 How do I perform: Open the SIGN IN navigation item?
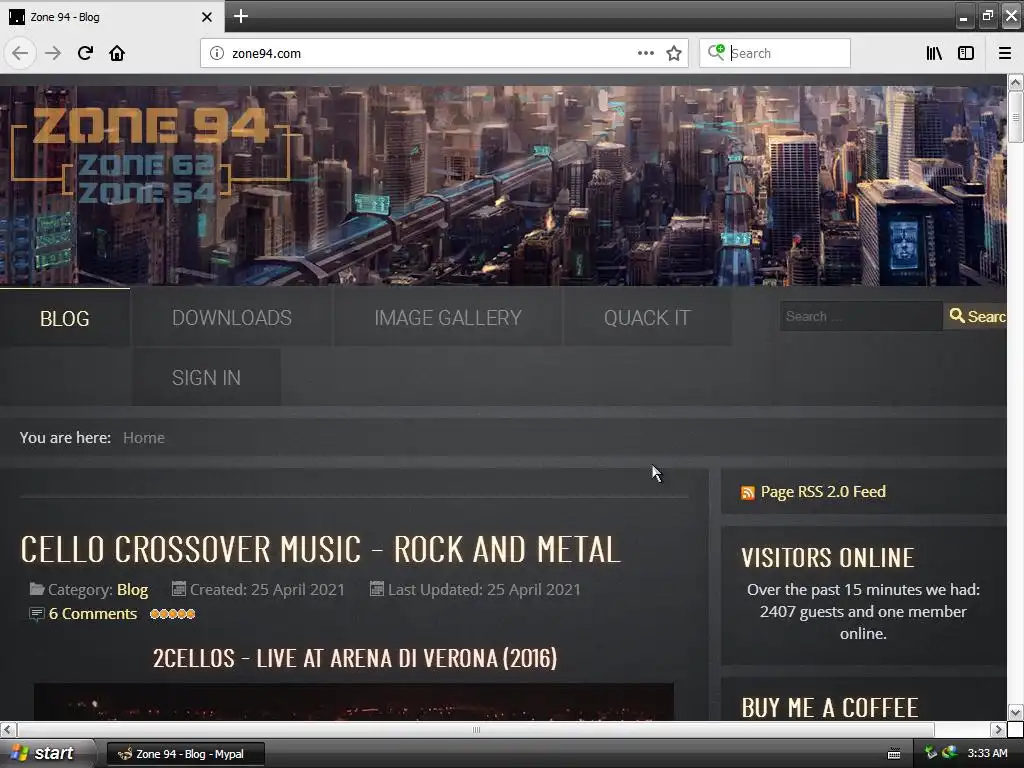pyautogui.click(x=206, y=377)
